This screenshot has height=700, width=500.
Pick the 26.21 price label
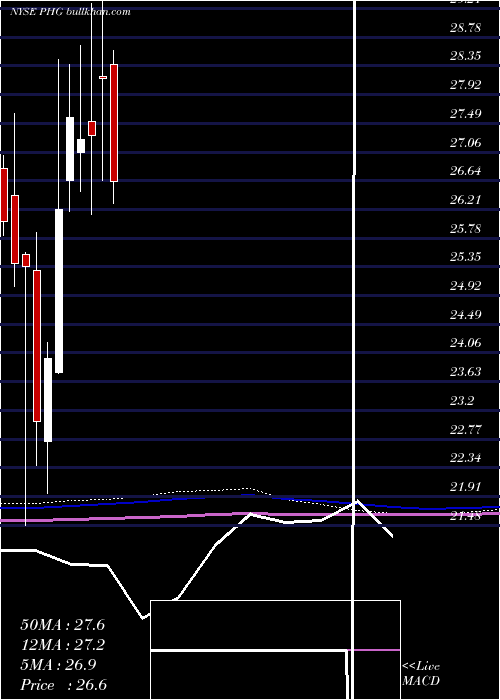465,200
